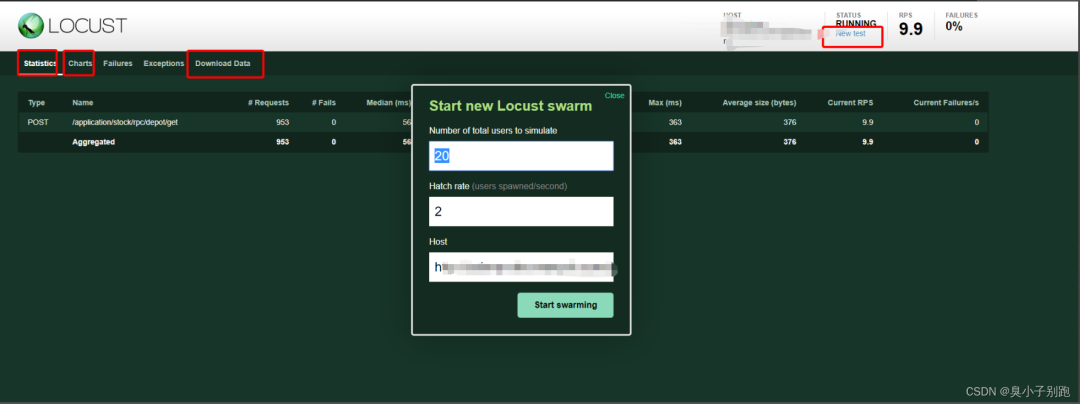The height and width of the screenshot is (404, 1080).
Task: Click the Hatch rate input field
Action: 521,211
